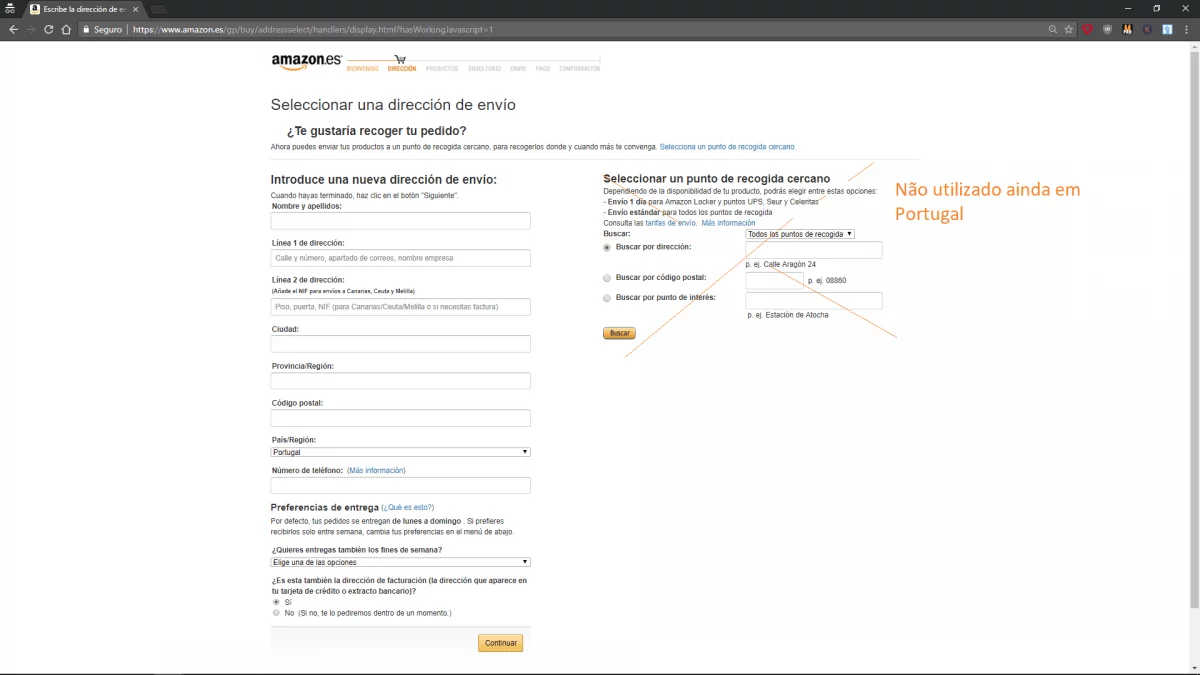This screenshot has width=1200, height=675.
Task: Click the secure padlock icon in address bar
Action: click(87, 29)
